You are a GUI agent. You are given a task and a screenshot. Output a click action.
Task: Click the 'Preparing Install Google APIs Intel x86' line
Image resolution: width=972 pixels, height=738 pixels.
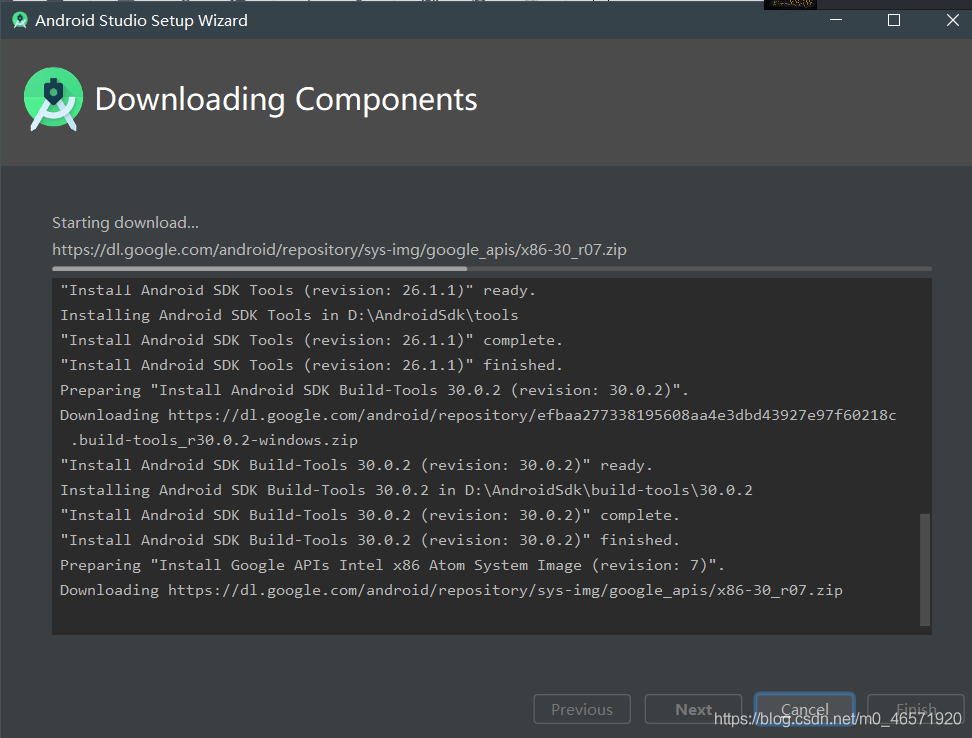tap(392, 565)
